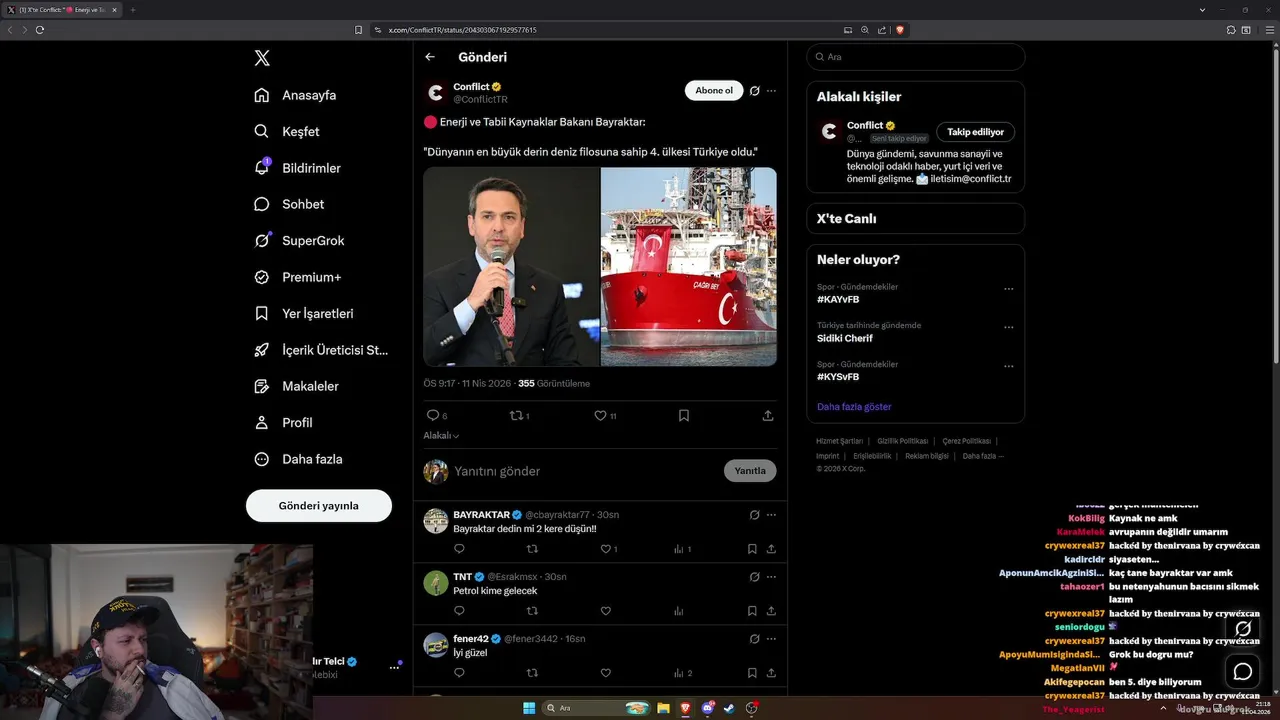Repost TNT's comment

tap(532, 611)
